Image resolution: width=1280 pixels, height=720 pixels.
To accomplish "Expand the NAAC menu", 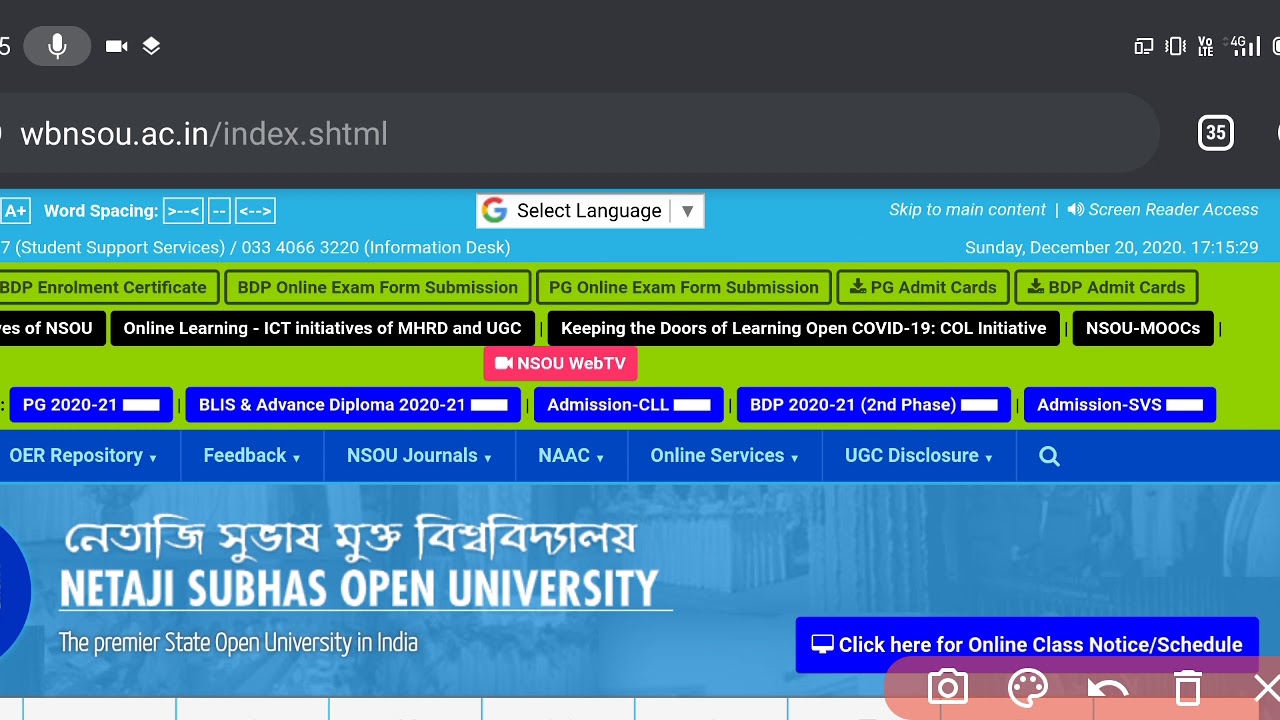I will click(x=571, y=456).
